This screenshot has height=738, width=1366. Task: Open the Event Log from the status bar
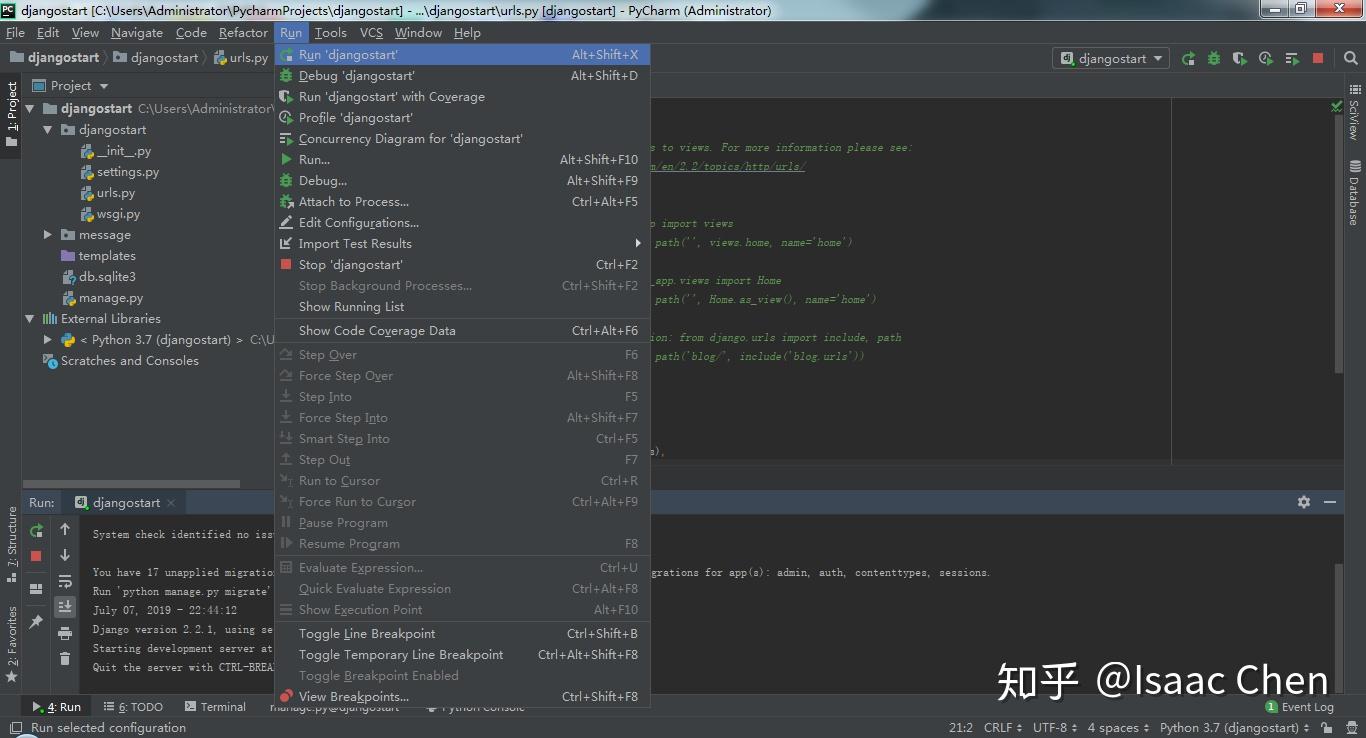[1300, 706]
